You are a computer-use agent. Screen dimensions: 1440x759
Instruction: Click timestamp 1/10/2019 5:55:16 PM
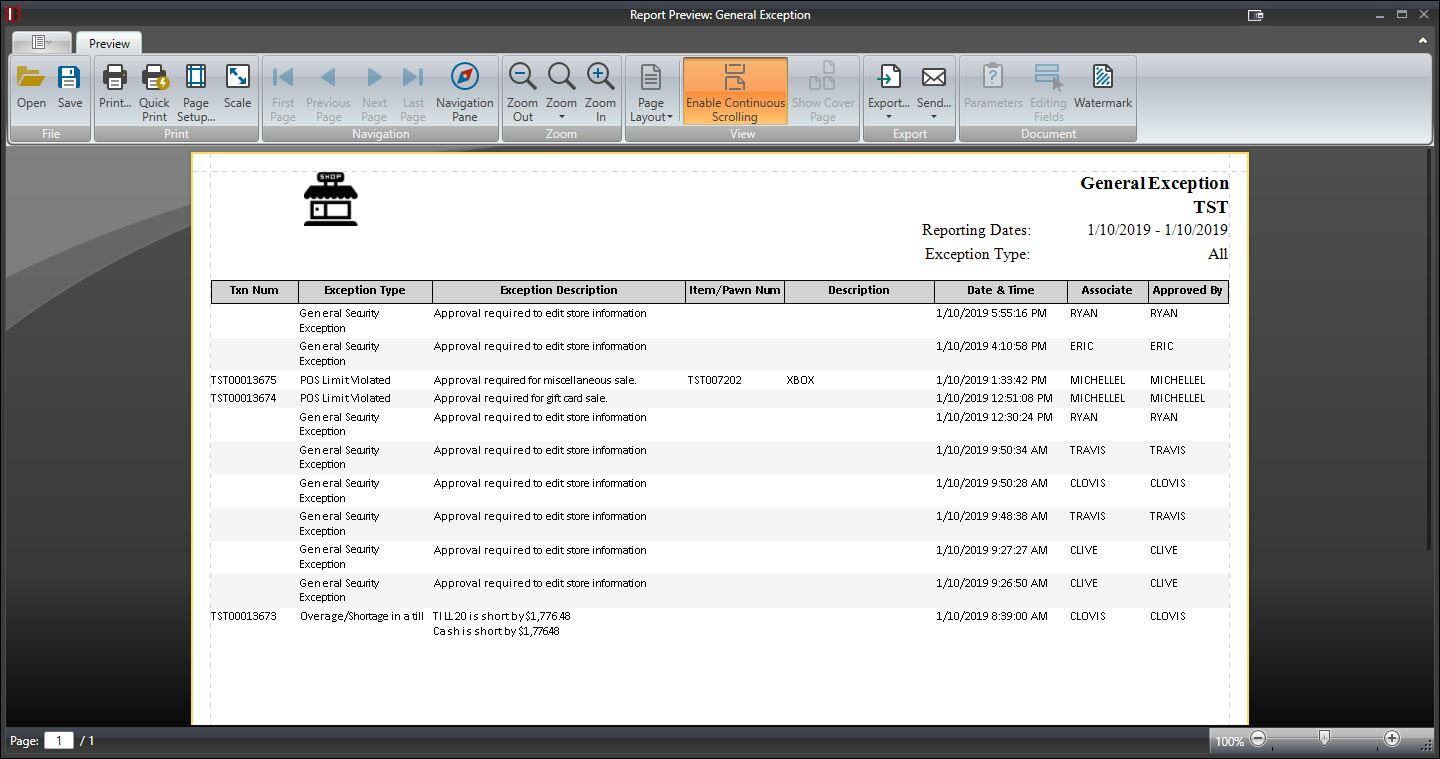(x=991, y=313)
